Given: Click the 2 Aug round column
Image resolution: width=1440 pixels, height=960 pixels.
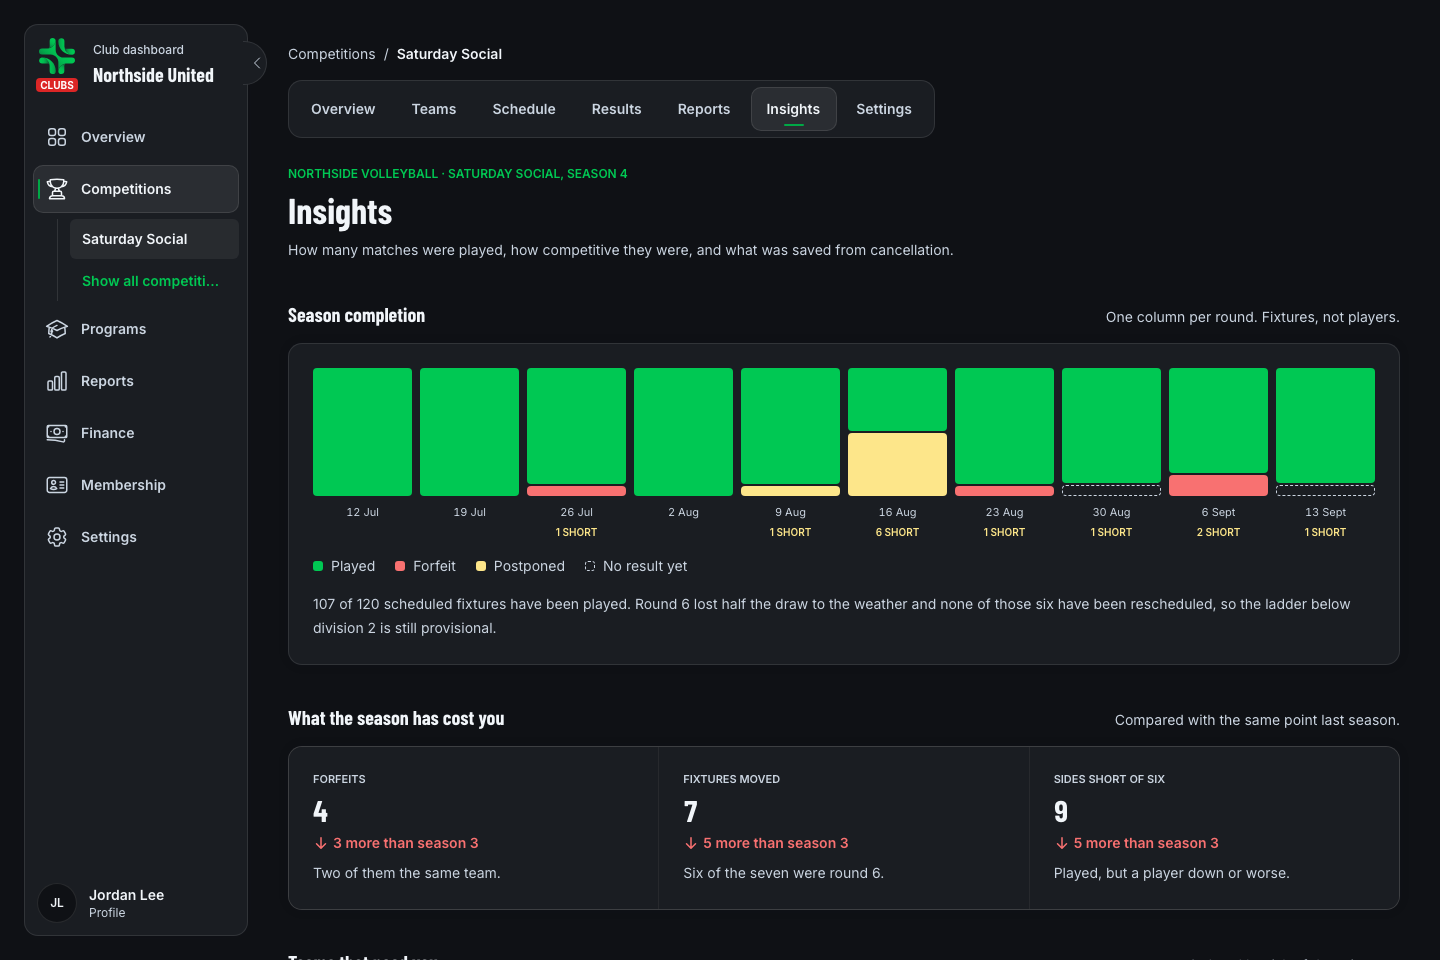Looking at the screenshot, I should (x=683, y=432).
